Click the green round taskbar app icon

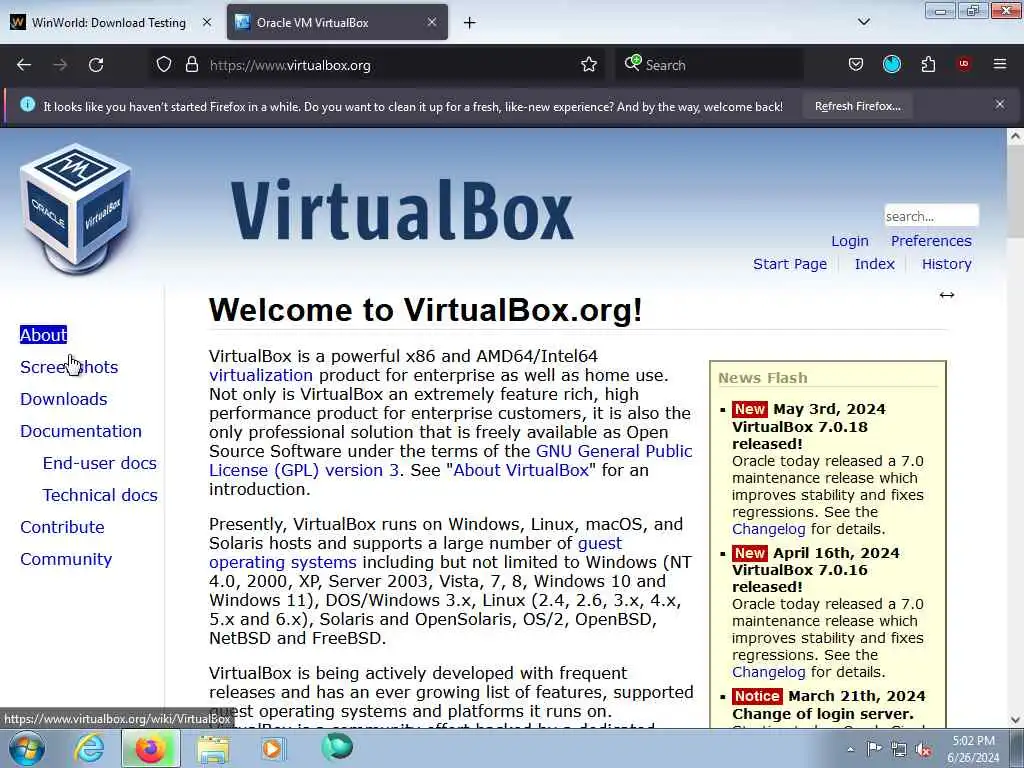point(337,747)
